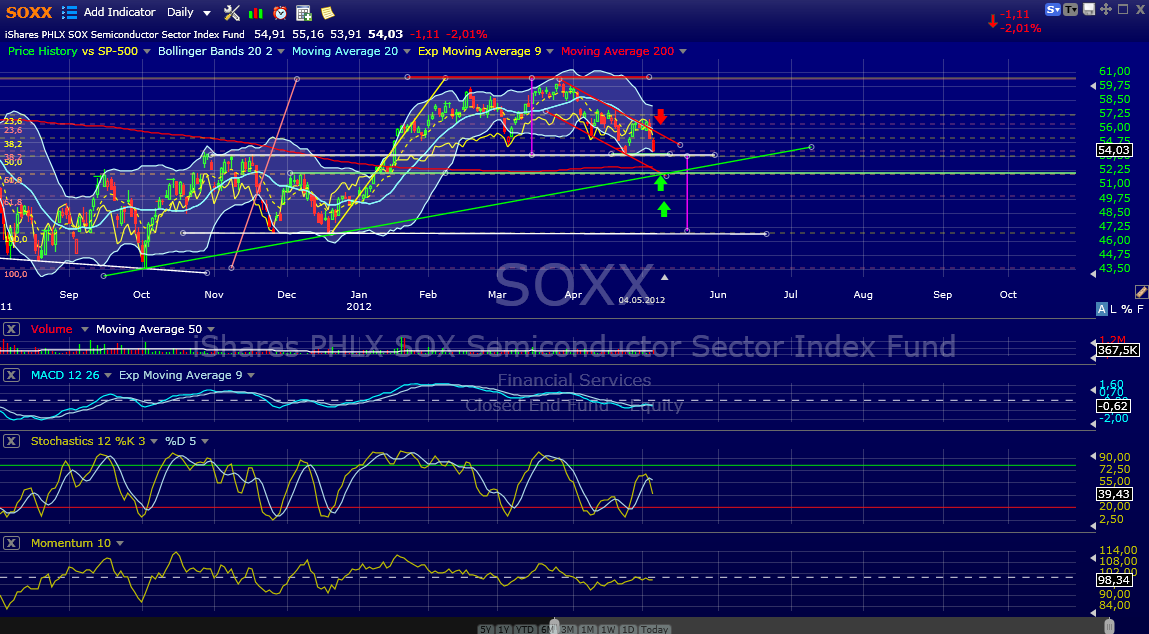Open the blue S style dropdown

[1053, 10]
